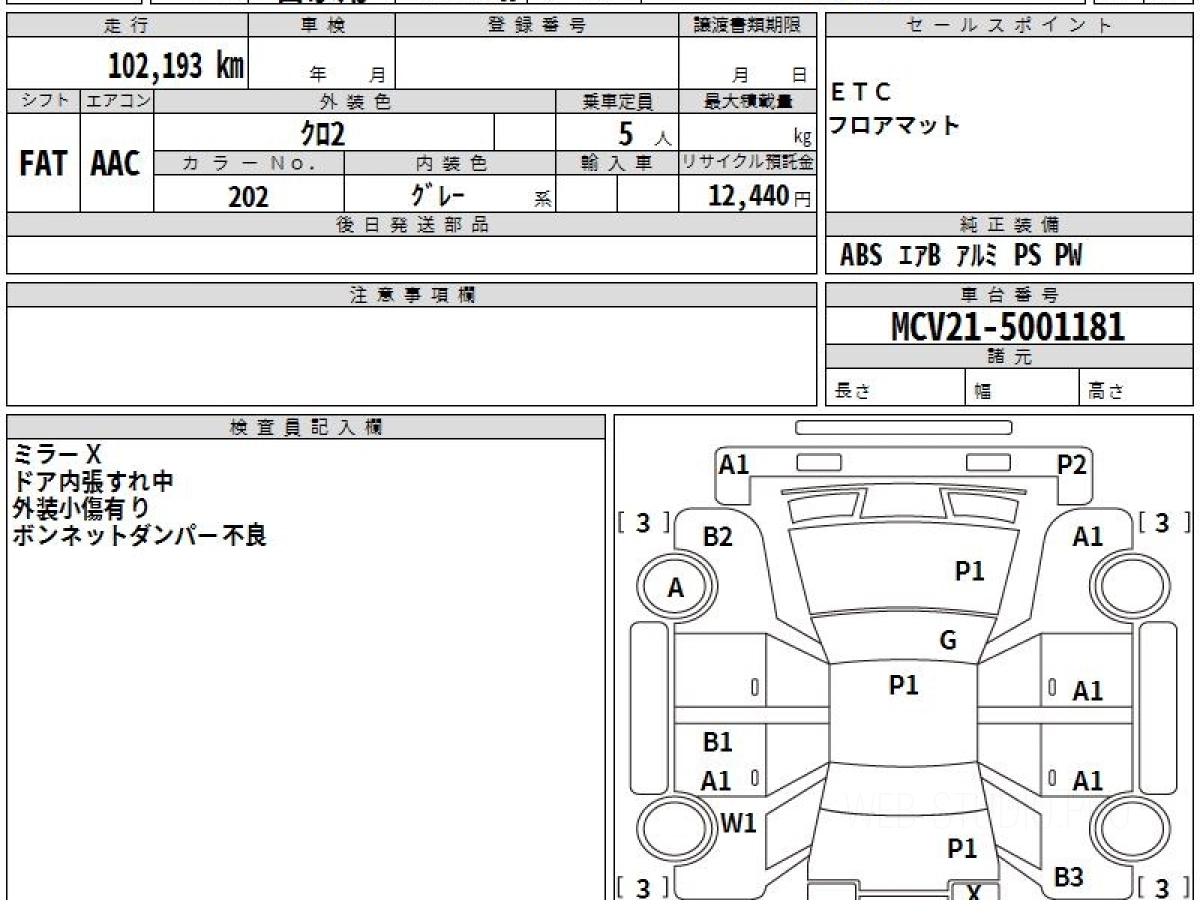Click the 諸元 header
Image resolution: width=1200 pixels, height=900 pixels.
pyautogui.click(x=1009, y=357)
